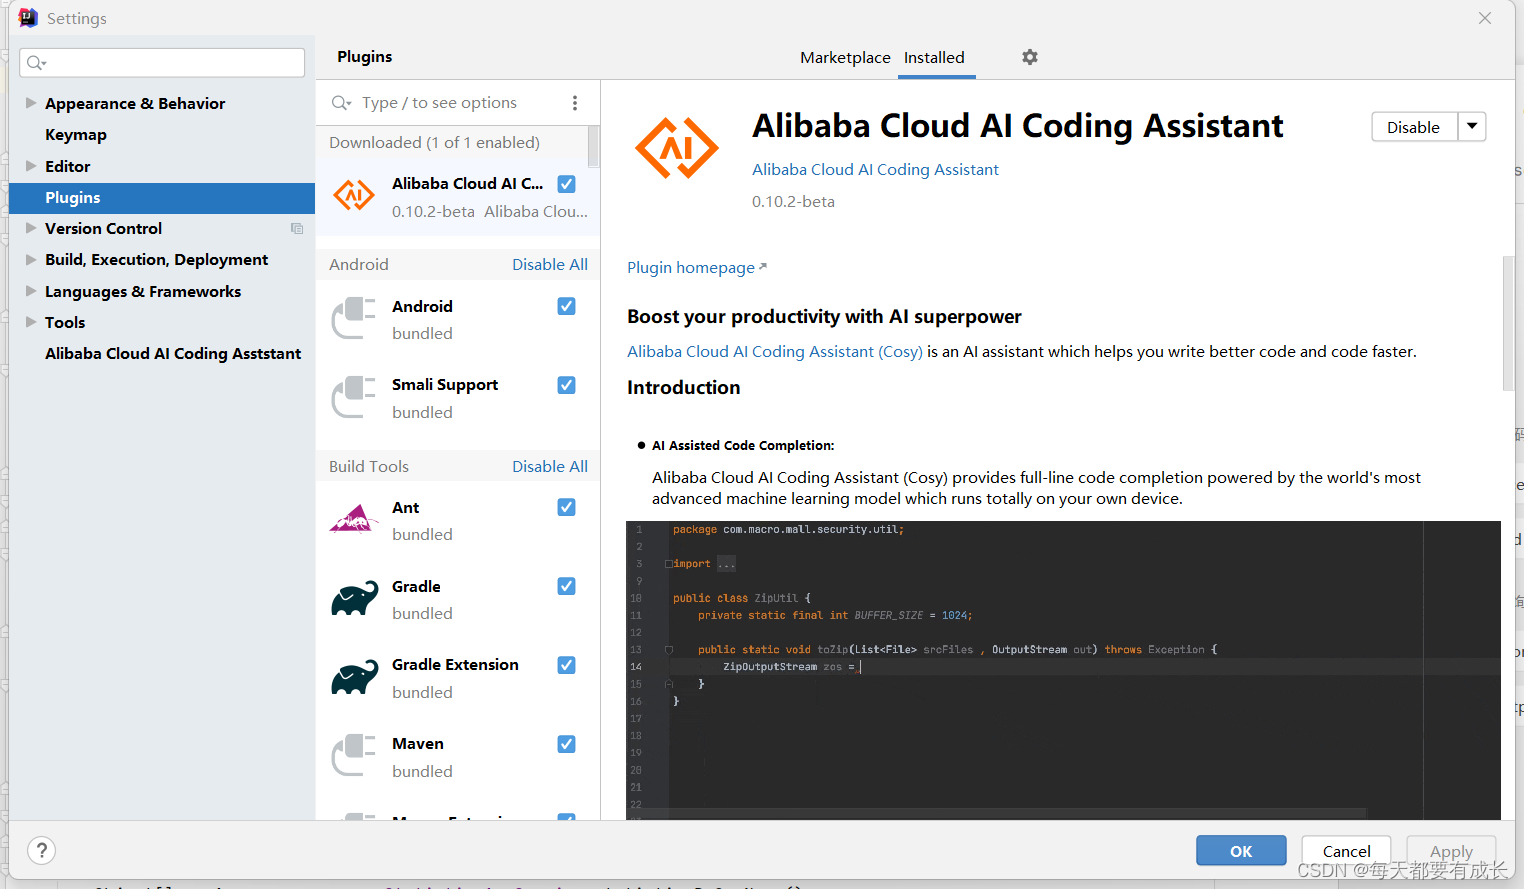The image size is (1524, 889).
Task: Select Keymap in the settings sidebar
Action: click(77, 134)
